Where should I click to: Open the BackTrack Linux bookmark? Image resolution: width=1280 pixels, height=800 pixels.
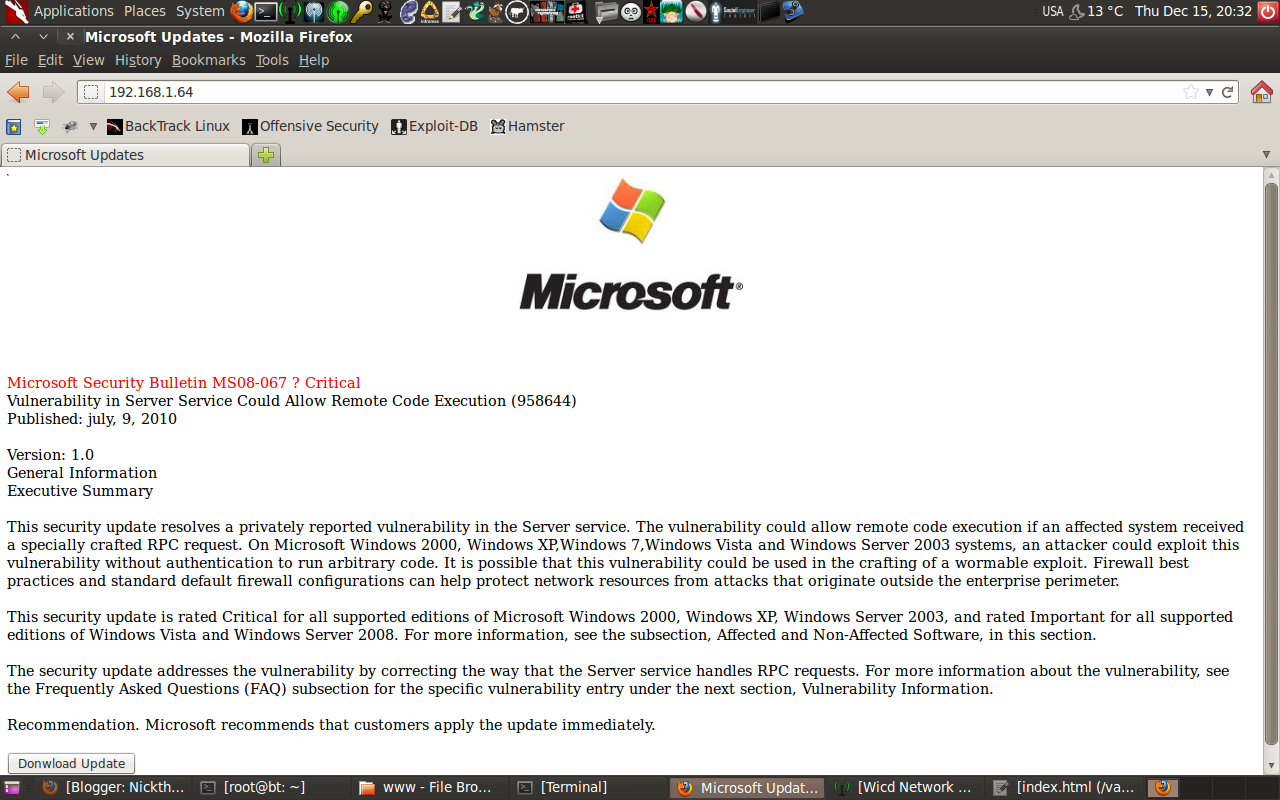point(168,127)
